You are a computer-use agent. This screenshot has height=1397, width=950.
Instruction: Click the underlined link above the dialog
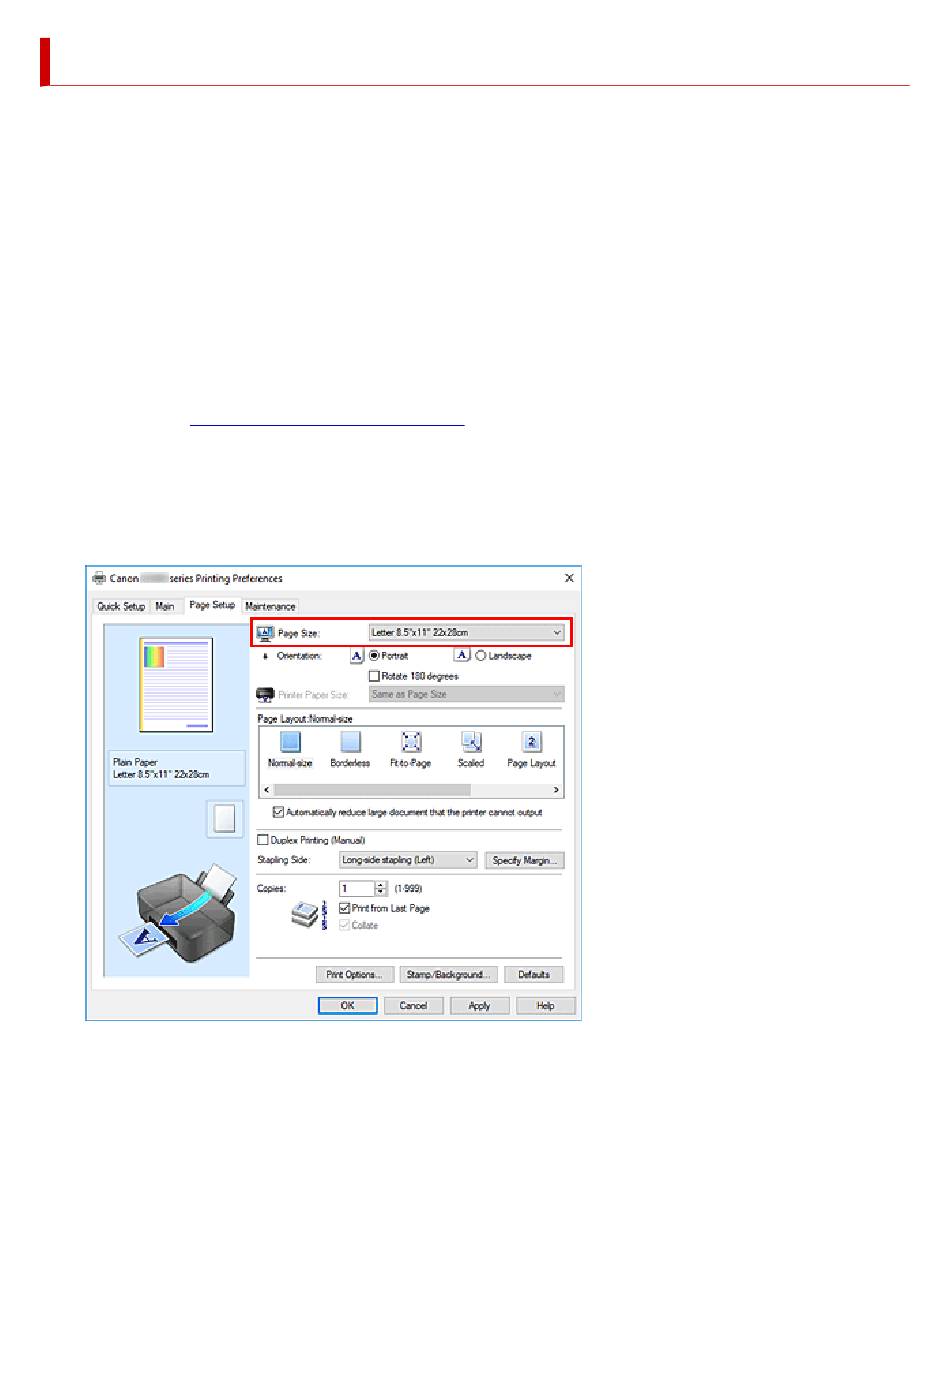pyautogui.click(x=327, y=426)
